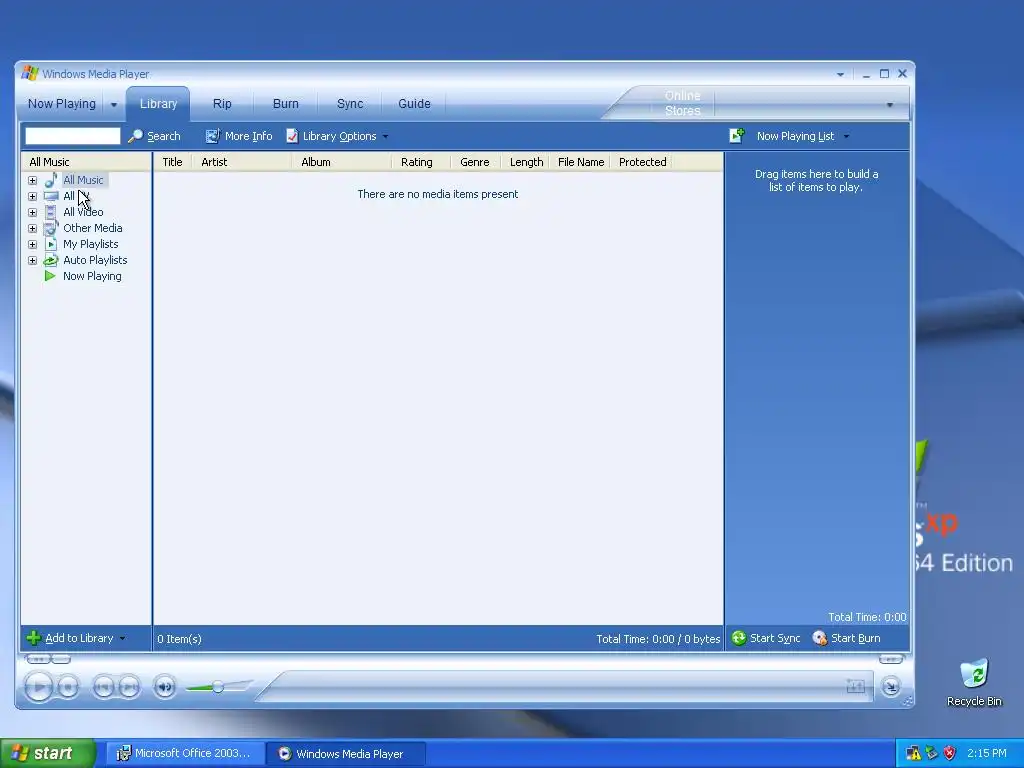This screenshot has height=768, width=1024.
Task: Select the Other Media icon in tree
Action: click(x=50, y=228)
